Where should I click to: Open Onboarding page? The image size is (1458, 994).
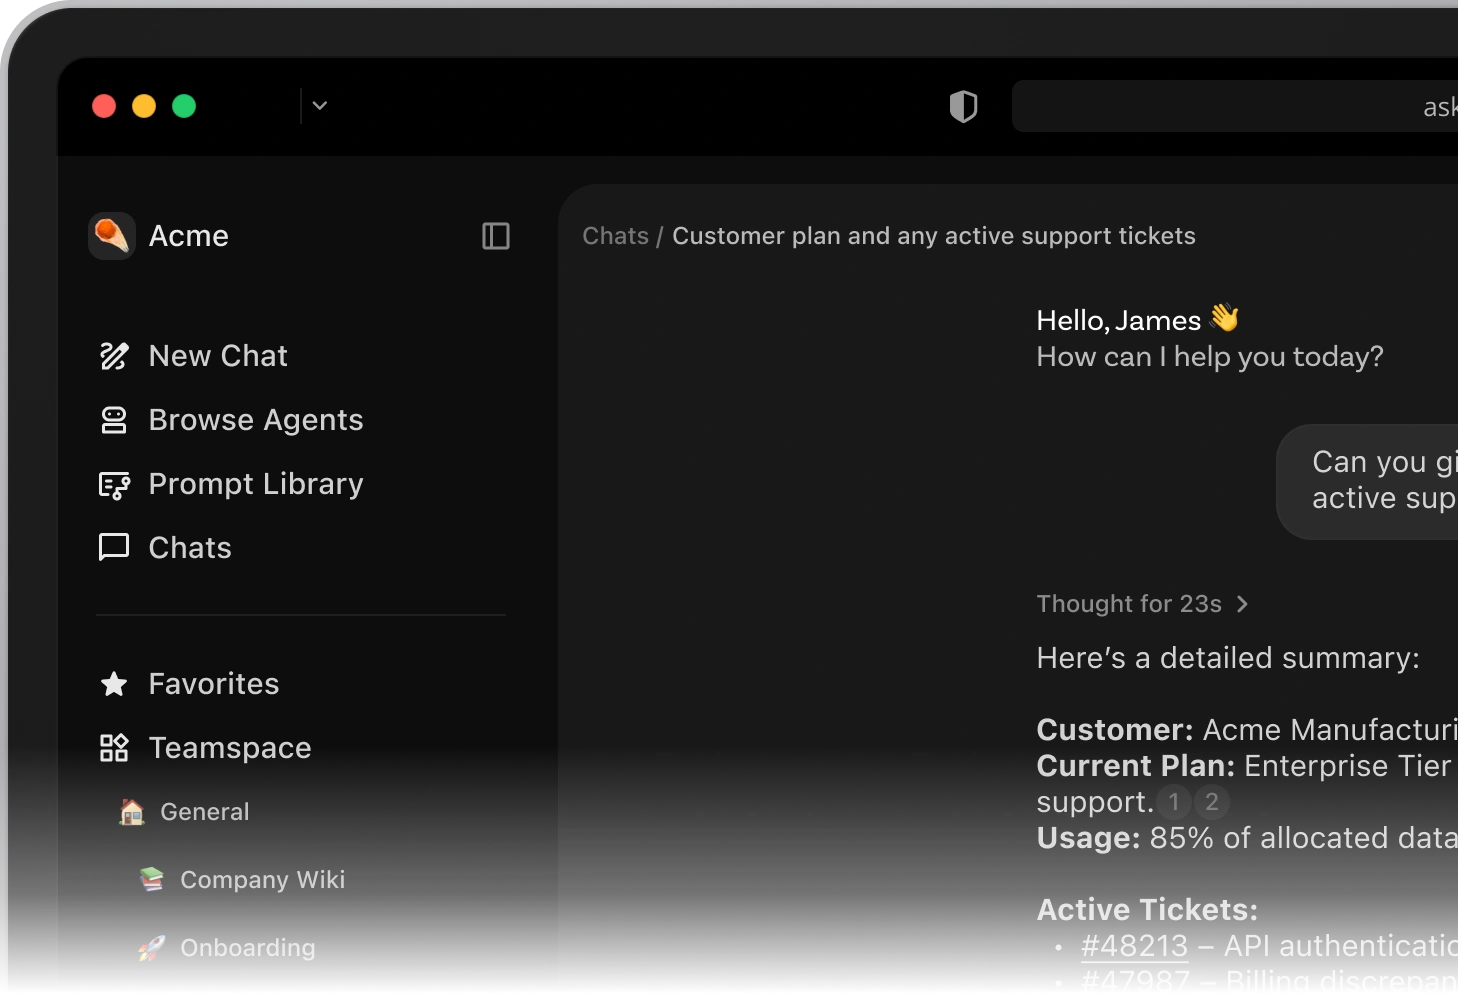point(248,948)
